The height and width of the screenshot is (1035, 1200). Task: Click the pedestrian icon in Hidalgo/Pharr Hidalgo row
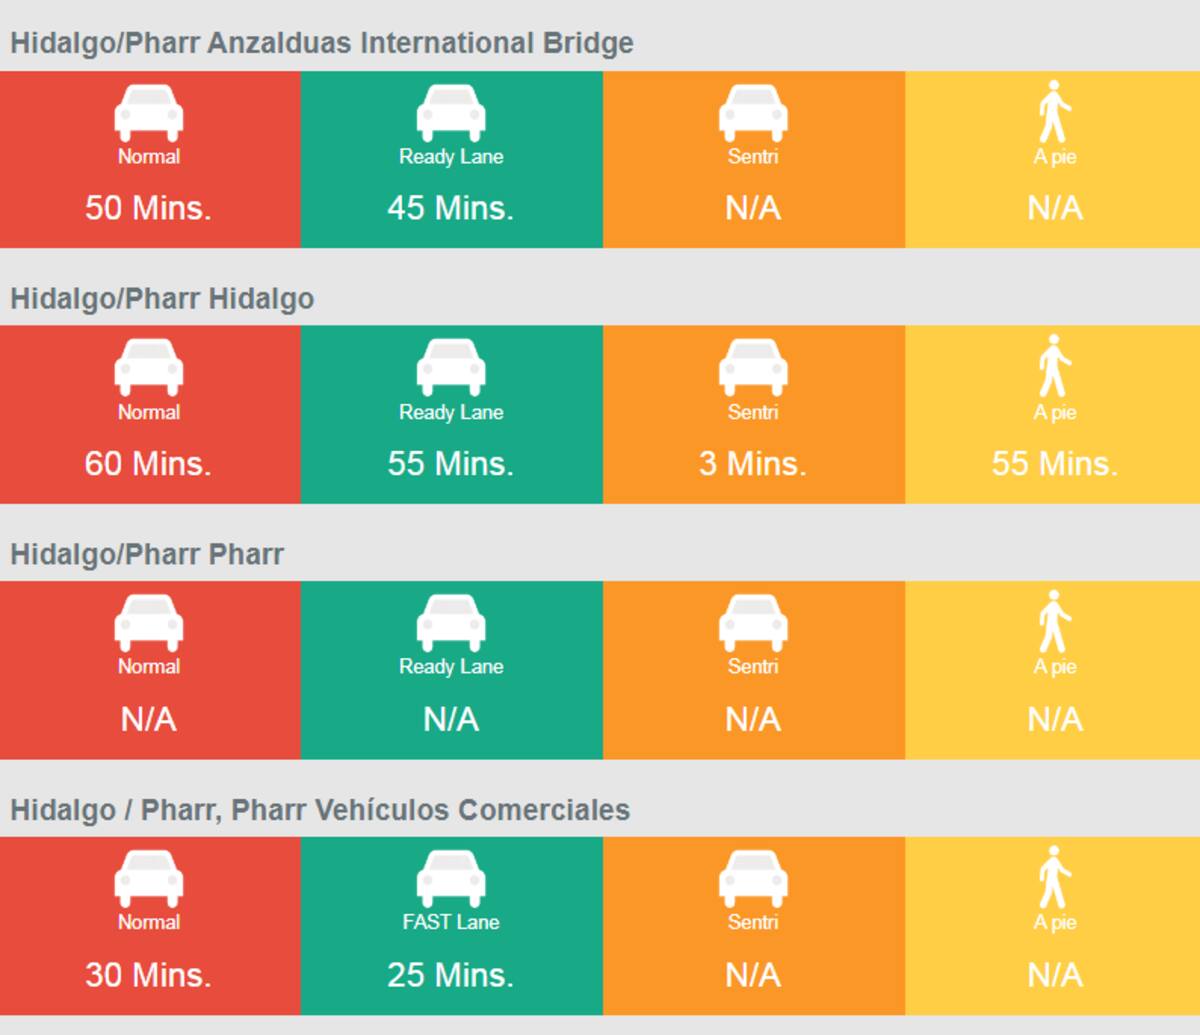pyautogui.click(x=1054, y=367)
